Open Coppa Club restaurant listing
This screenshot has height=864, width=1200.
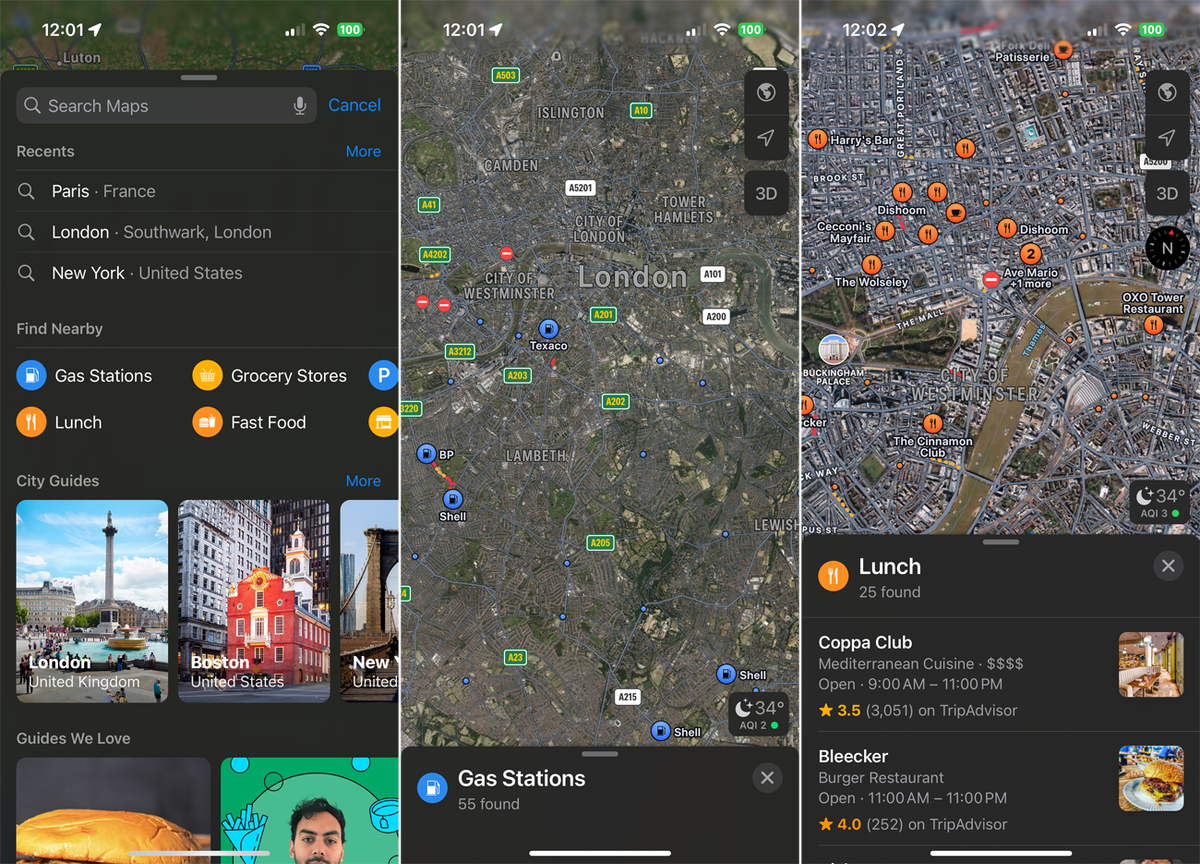coord(1001,675)
